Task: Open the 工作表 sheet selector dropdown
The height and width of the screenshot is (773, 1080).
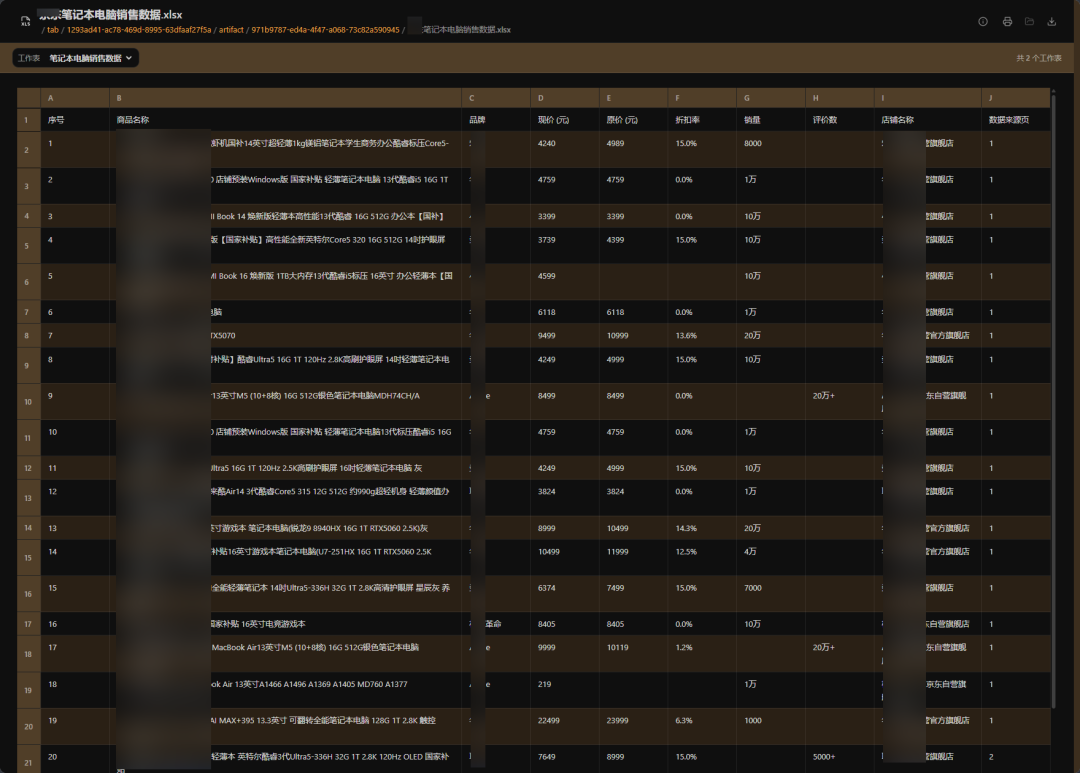Action: (76, 58)
